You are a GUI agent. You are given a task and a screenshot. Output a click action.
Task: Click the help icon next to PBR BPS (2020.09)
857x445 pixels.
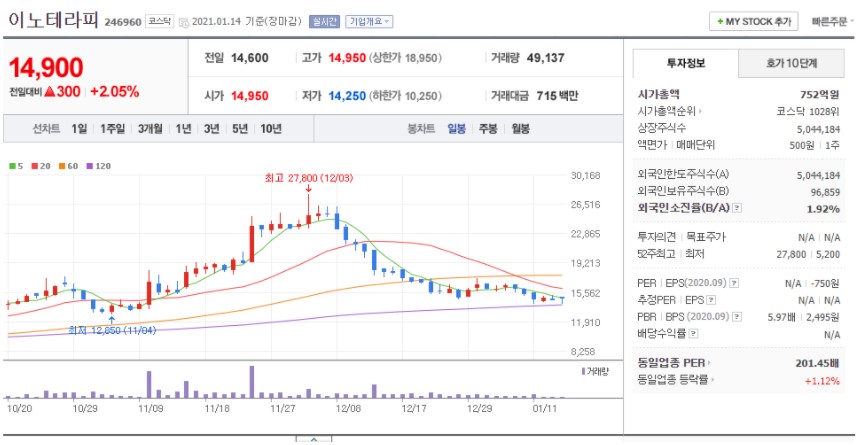click(737, 317)
